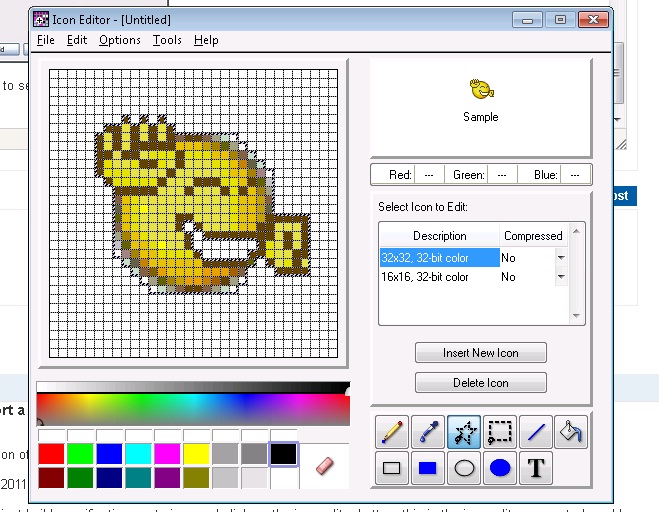Open the File menu
659x512 pixels.
[45, 40]
